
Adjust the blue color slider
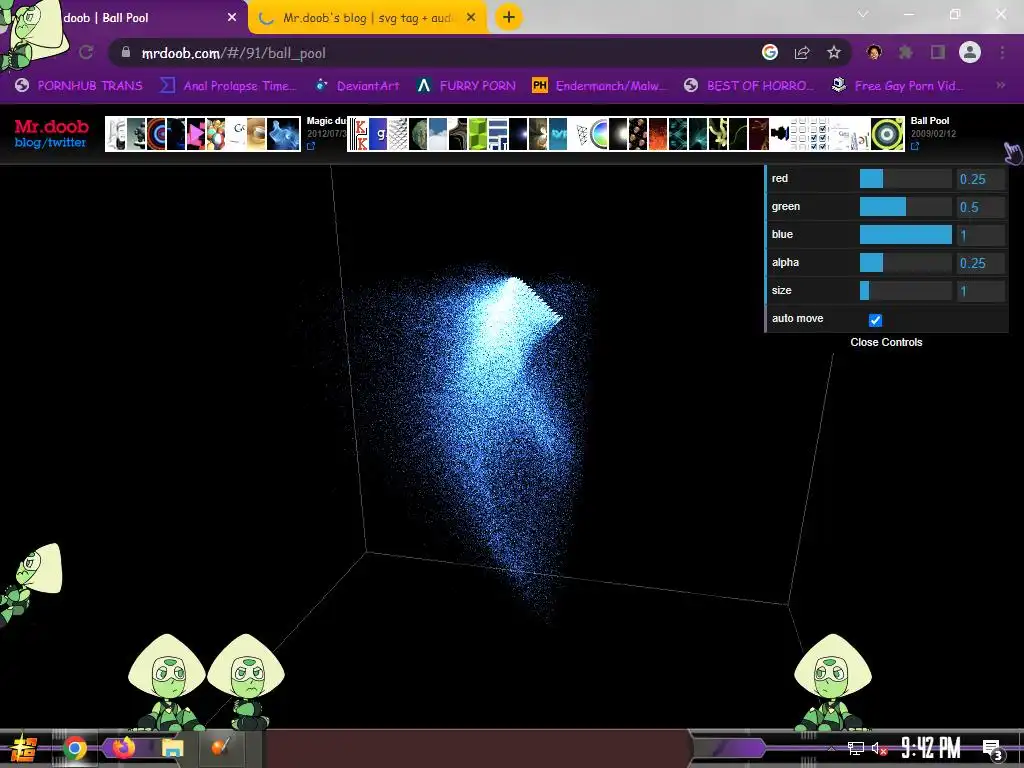pos(905,235)
